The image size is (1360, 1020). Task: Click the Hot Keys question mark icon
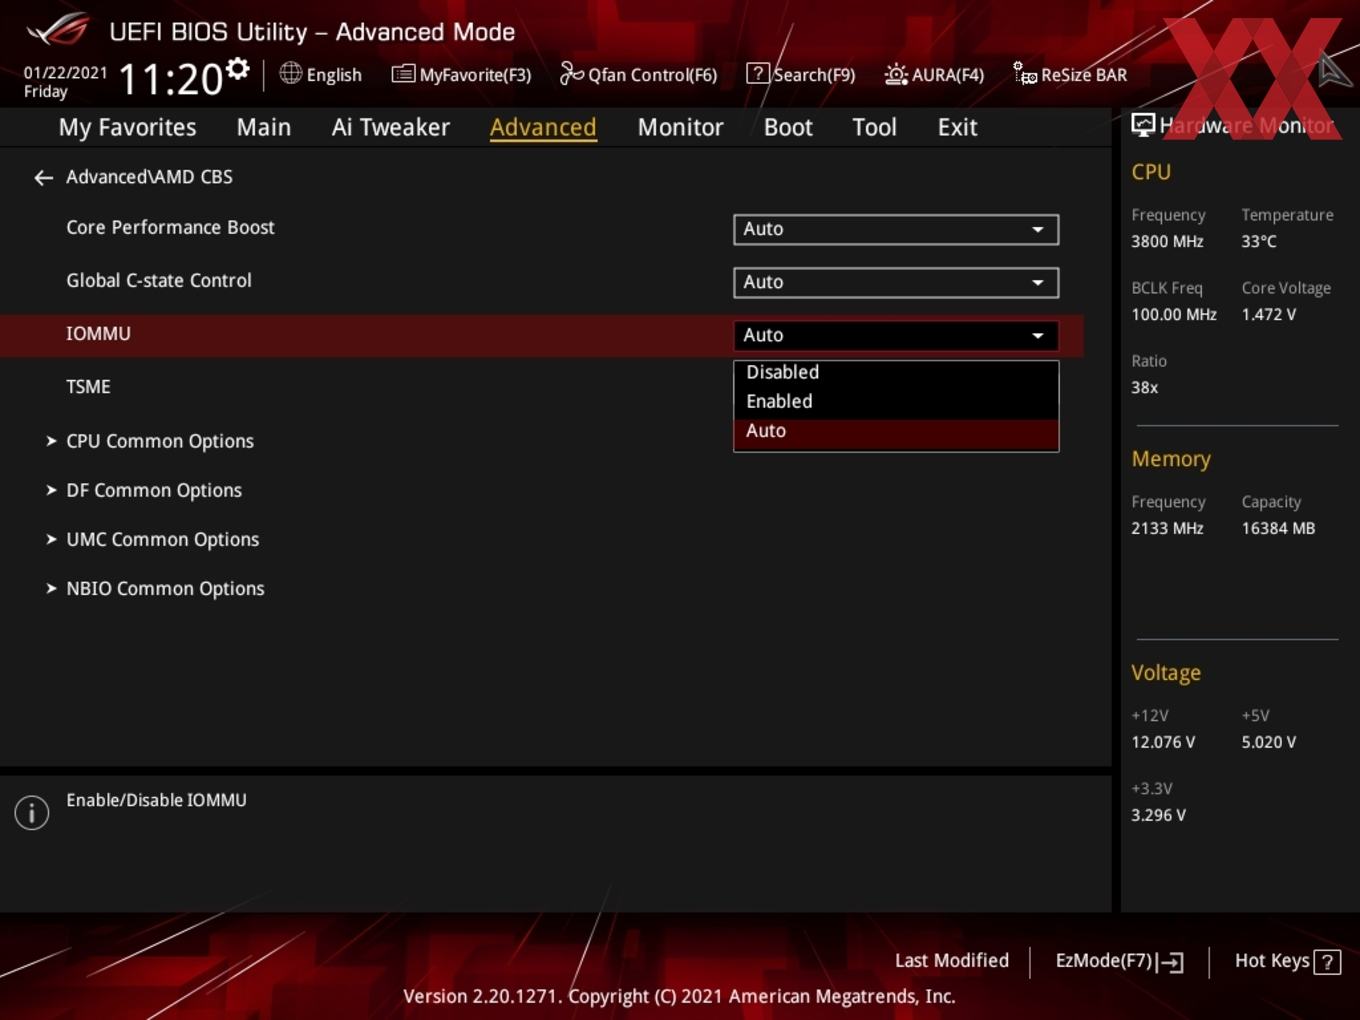click(x=1327, y=962)
